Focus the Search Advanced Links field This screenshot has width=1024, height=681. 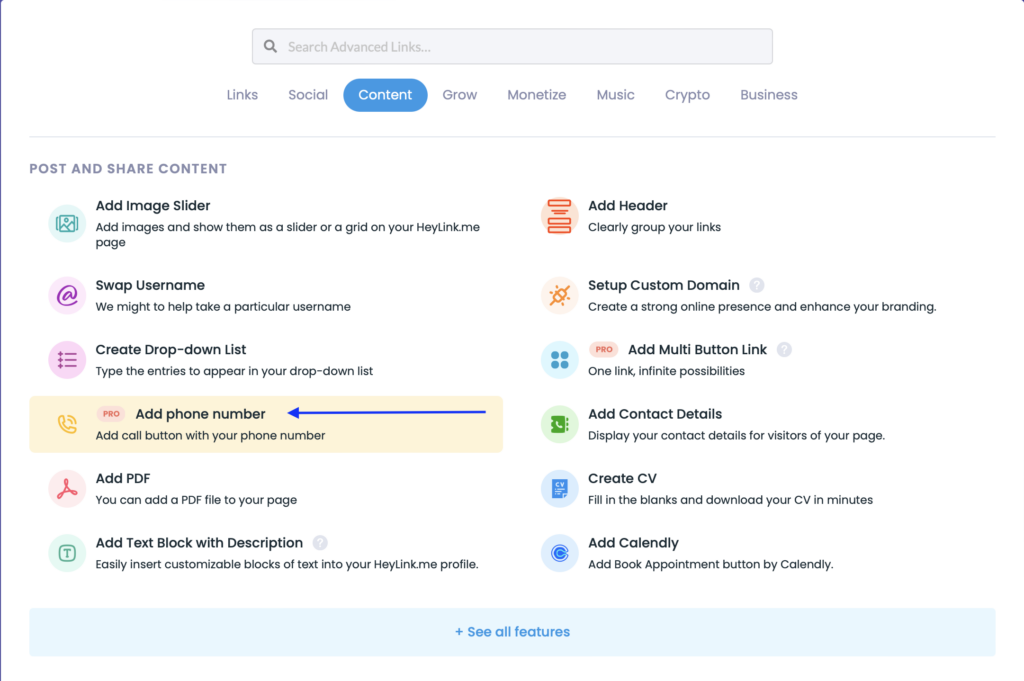click(x=512, y=46)
